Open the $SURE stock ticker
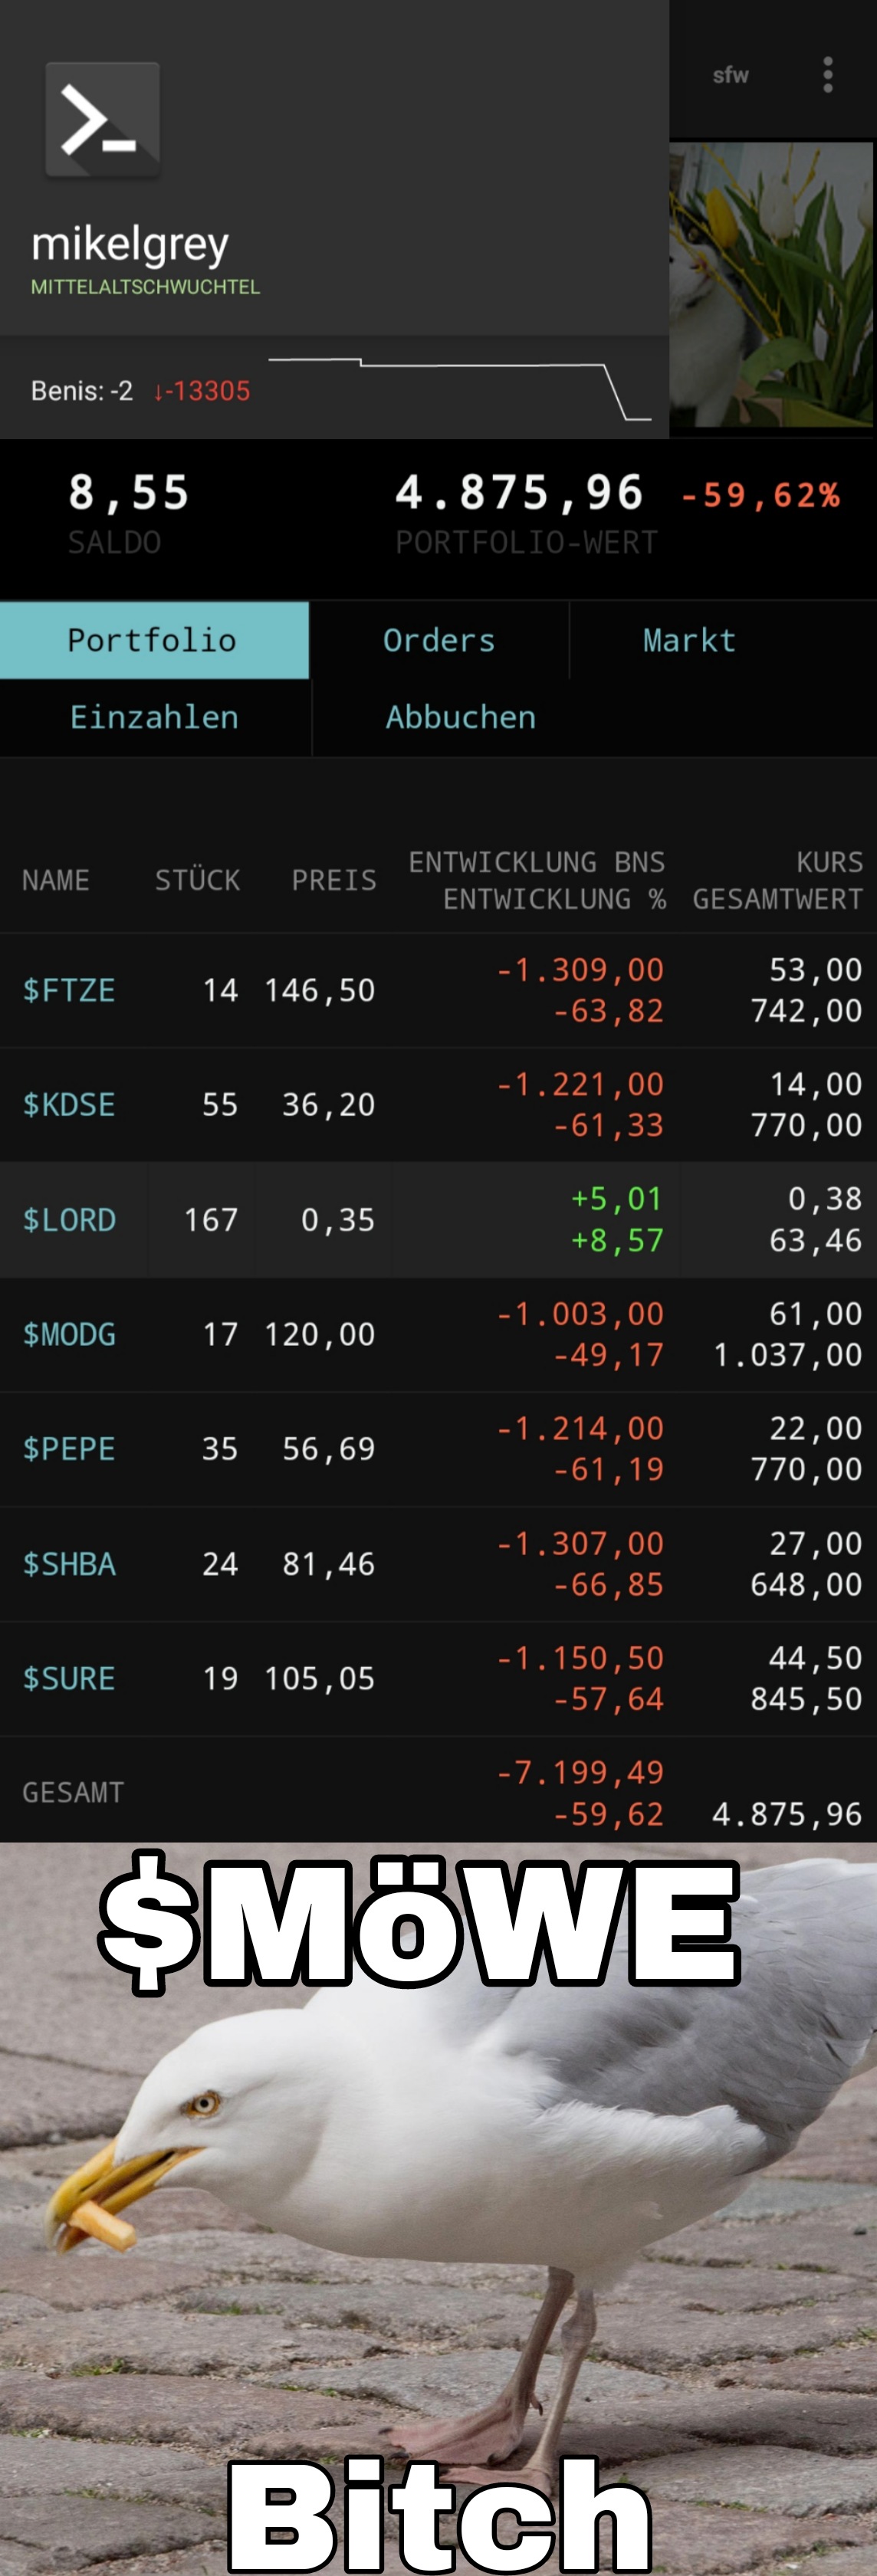 click(69, 1678)
